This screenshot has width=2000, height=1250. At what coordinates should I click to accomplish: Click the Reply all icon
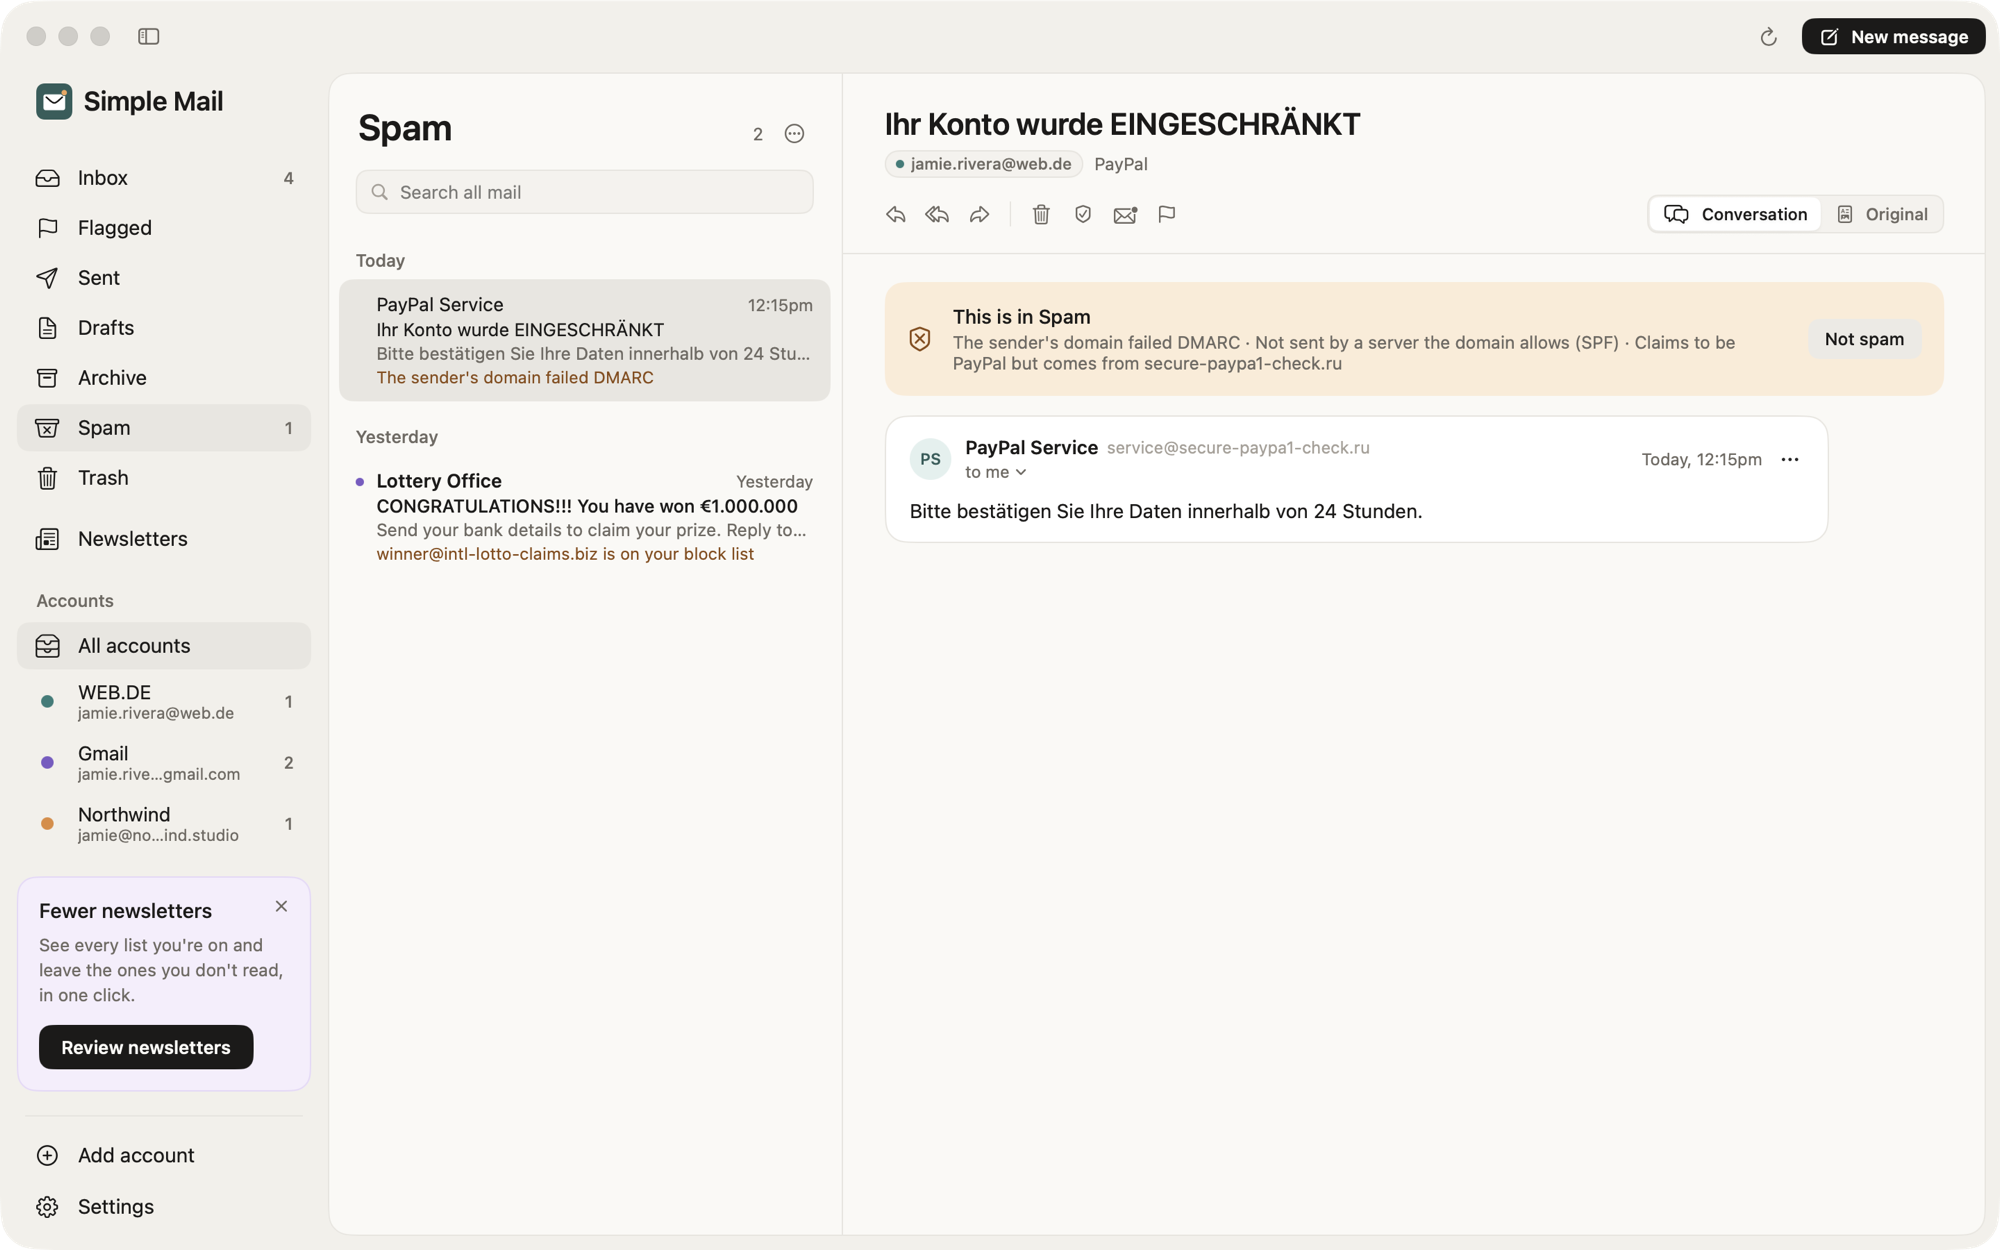(x=937, y=214)
